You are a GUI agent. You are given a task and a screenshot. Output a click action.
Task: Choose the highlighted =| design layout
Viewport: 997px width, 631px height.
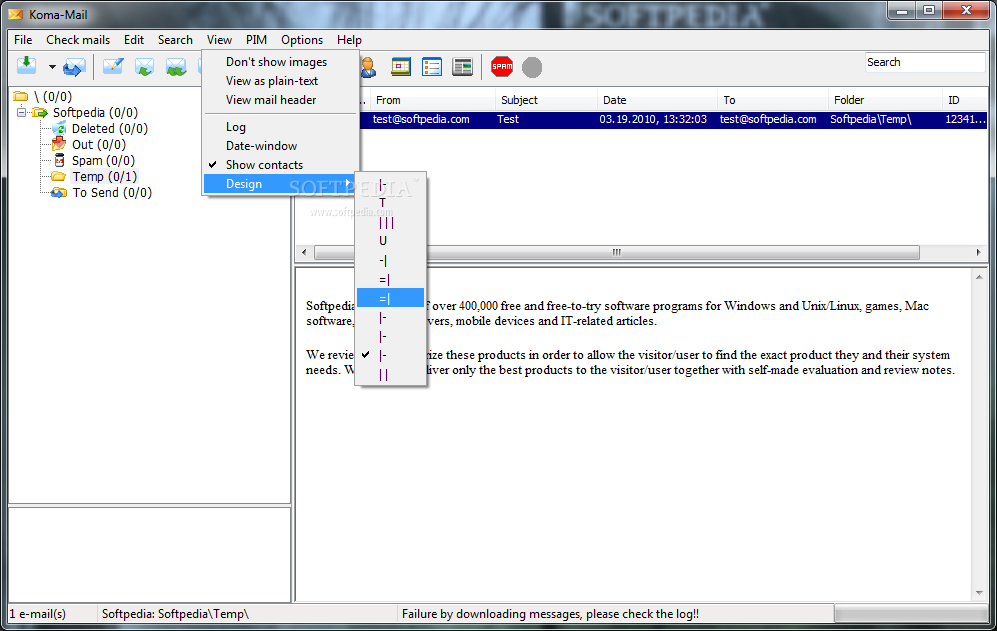390,298
